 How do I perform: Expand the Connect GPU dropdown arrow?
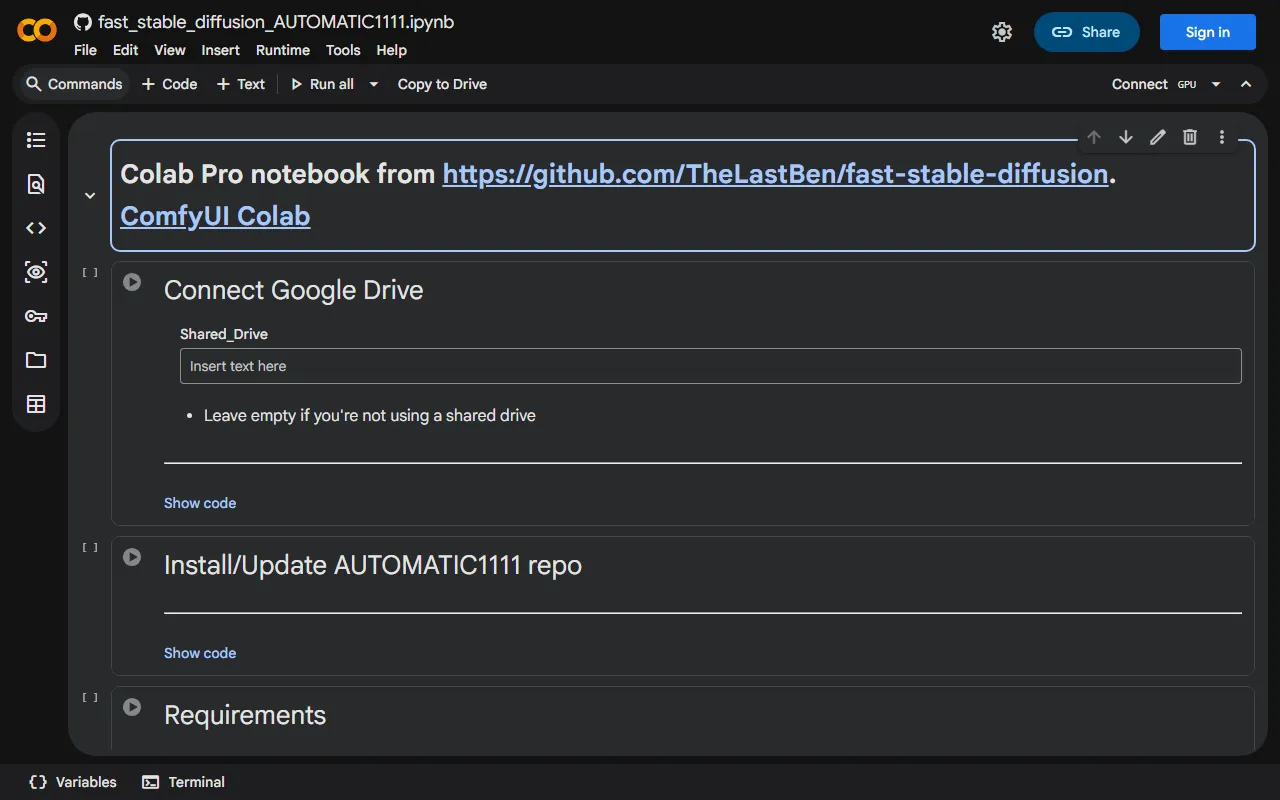(x=1216, y=84)
